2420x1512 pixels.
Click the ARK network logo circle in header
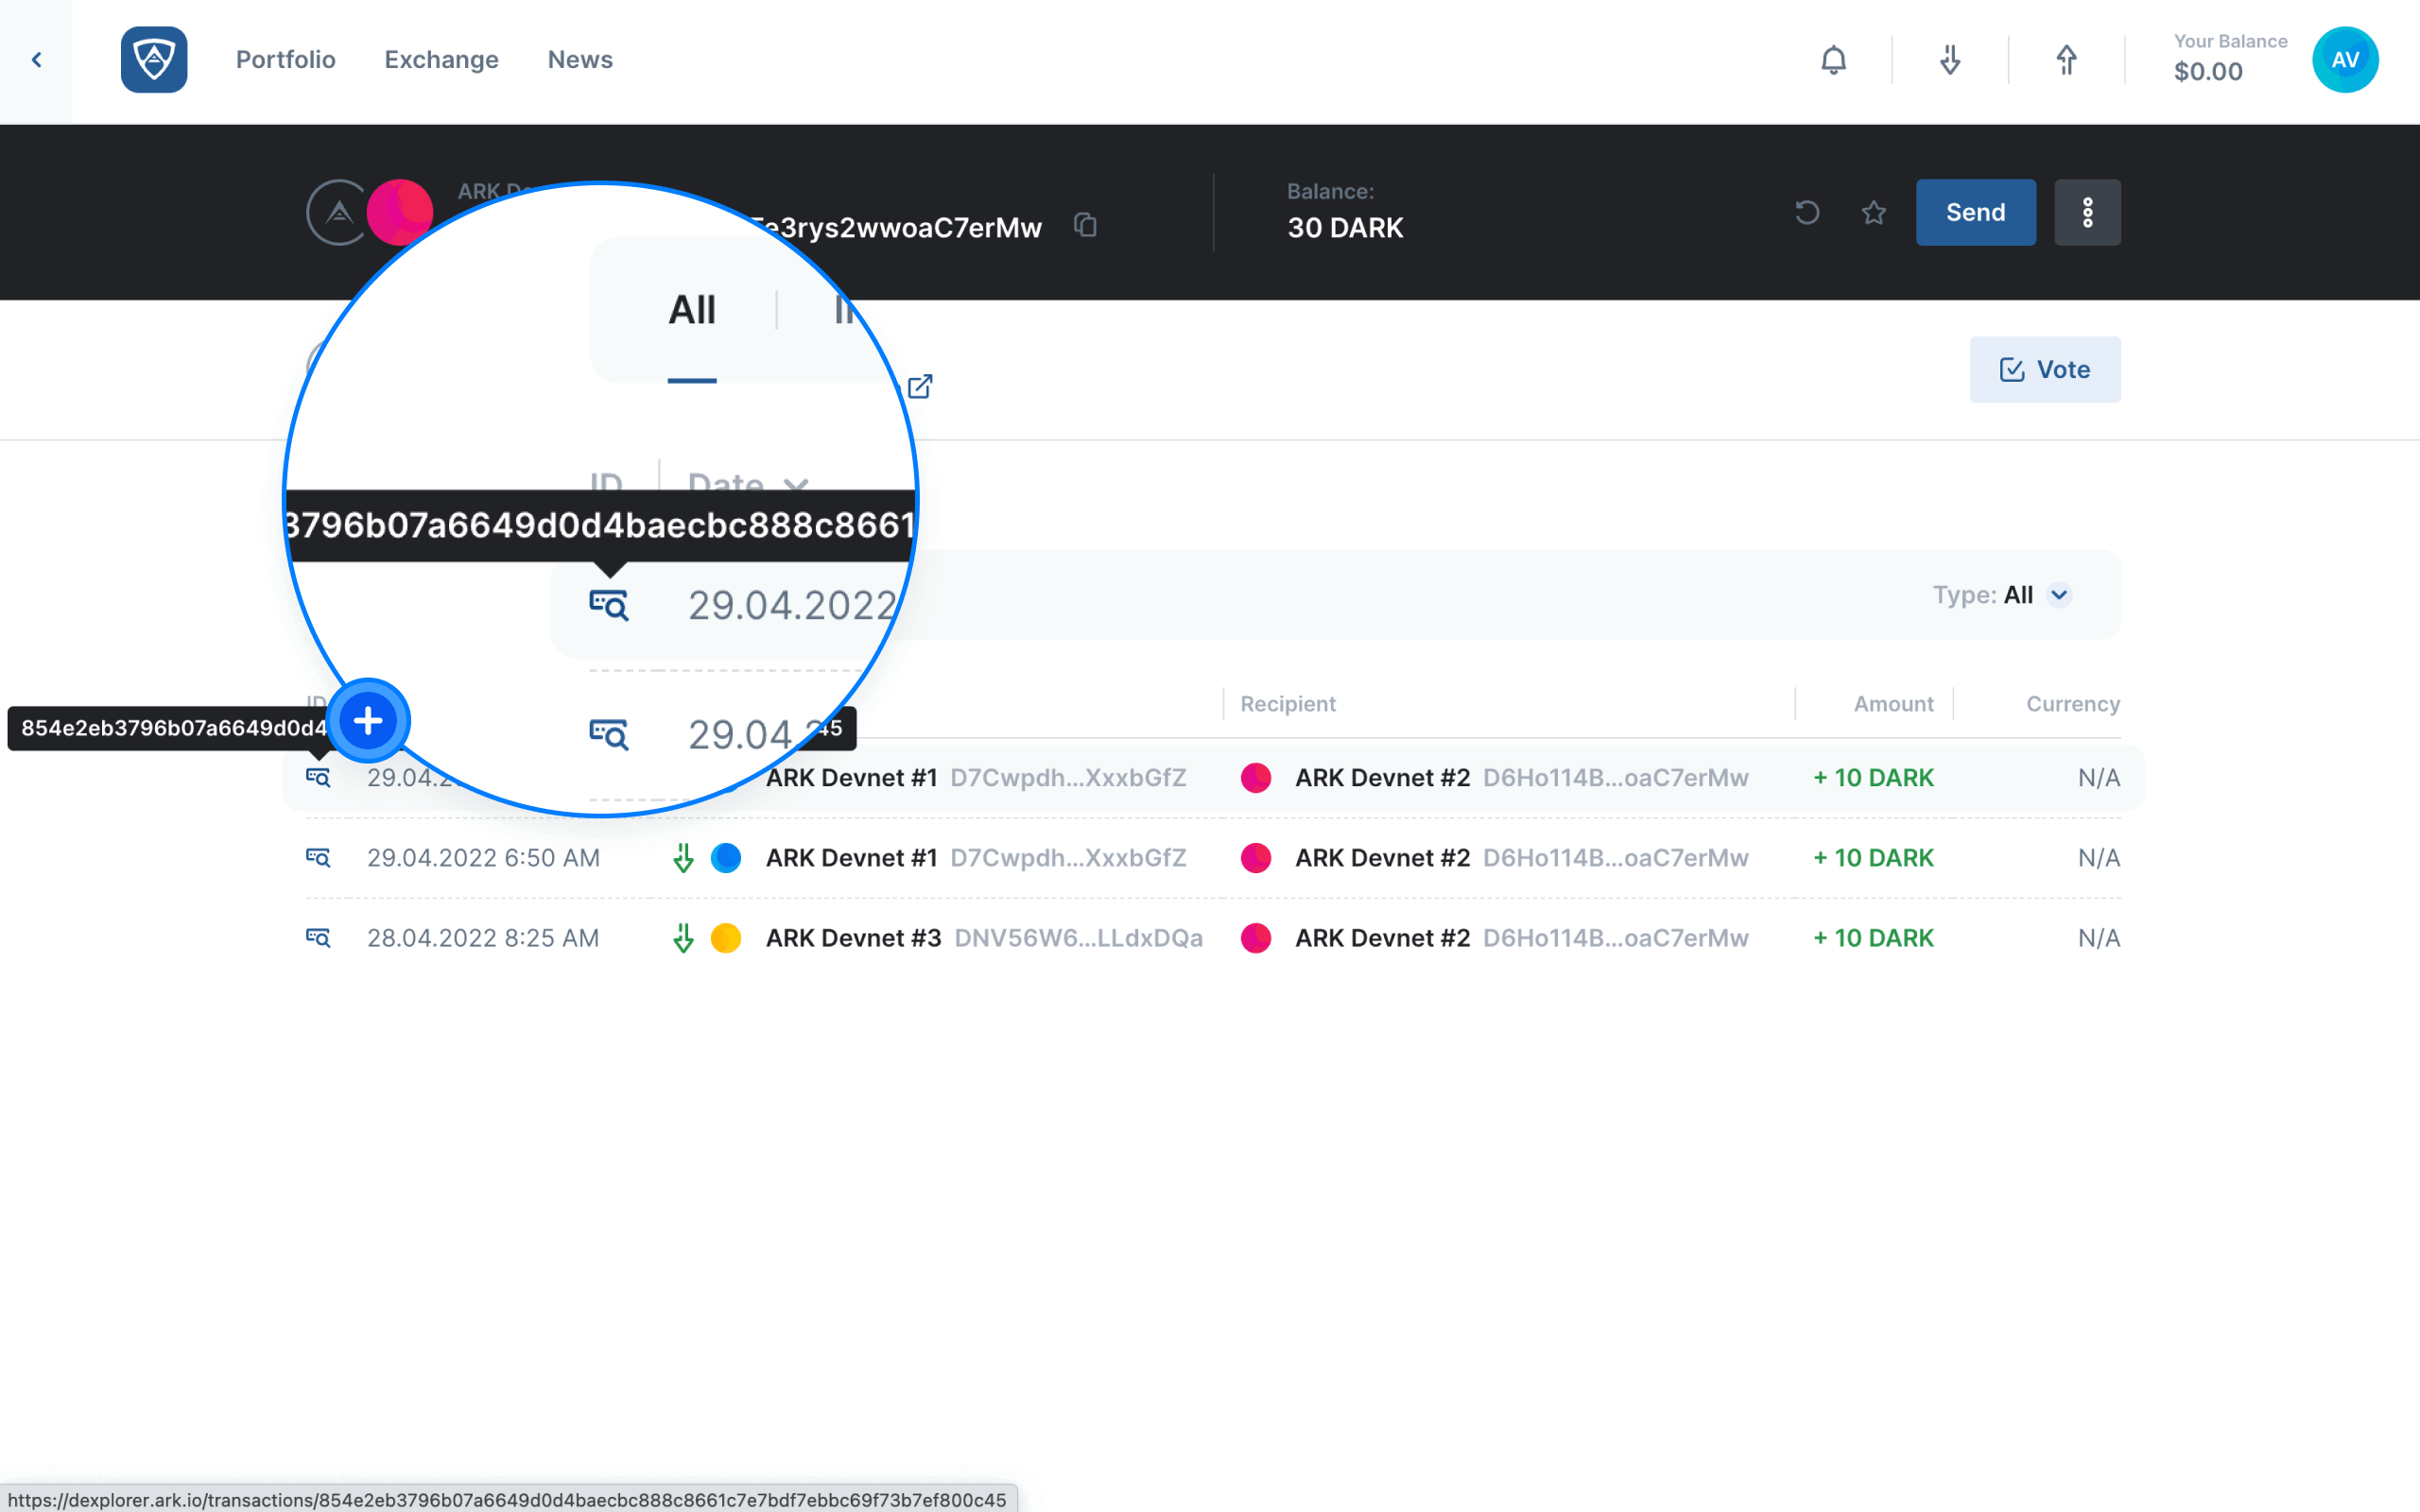pos(338,212)
